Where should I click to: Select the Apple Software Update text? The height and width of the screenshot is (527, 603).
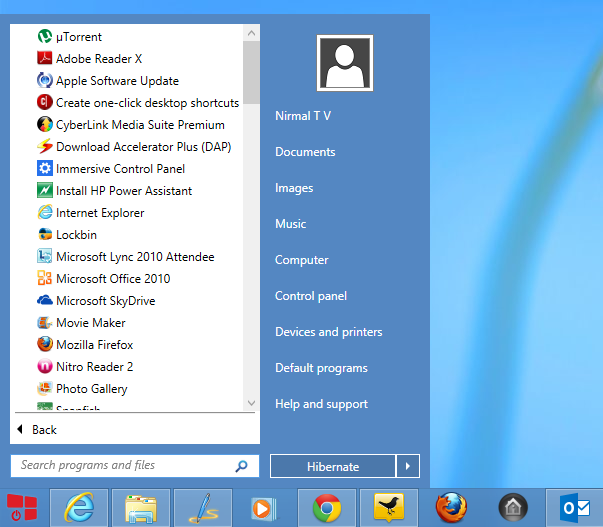coord(117,81)
